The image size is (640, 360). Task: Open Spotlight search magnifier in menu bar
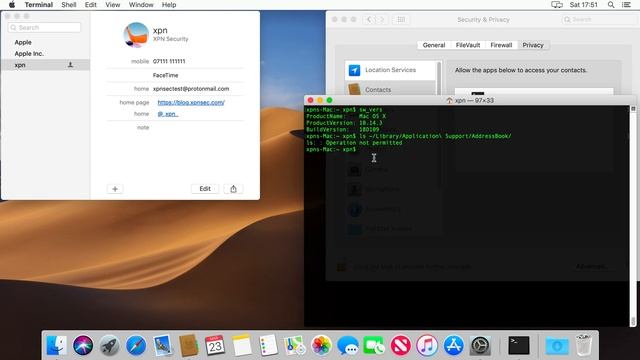611,5
